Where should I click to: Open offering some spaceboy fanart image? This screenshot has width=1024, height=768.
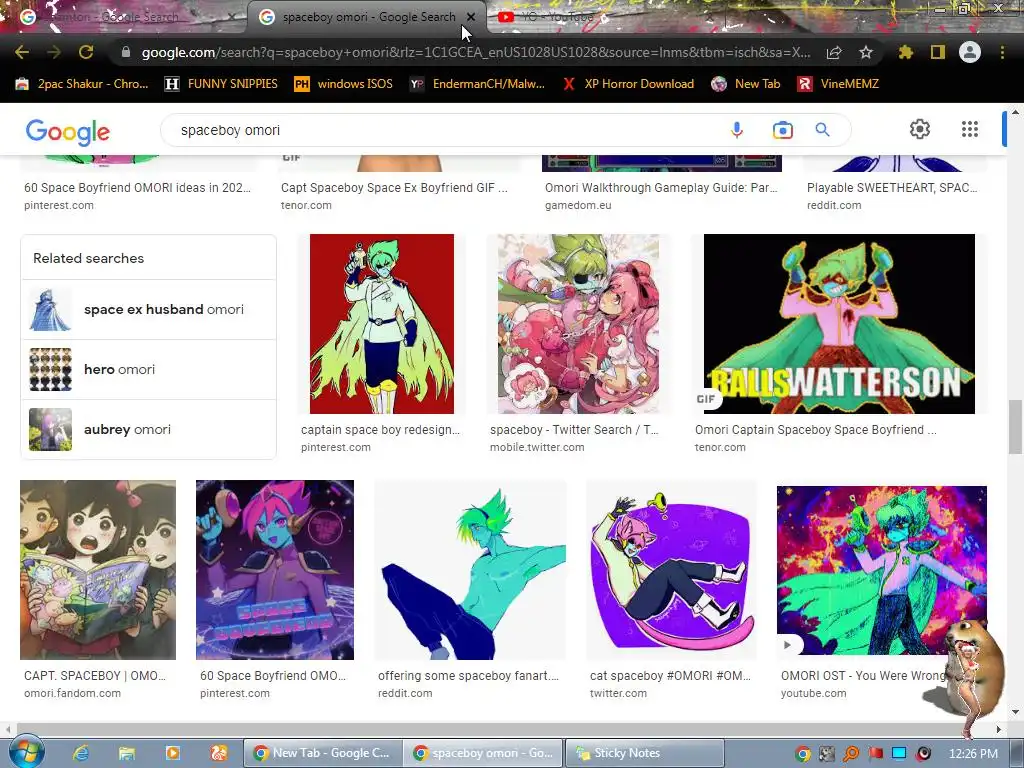coord(470,569)
